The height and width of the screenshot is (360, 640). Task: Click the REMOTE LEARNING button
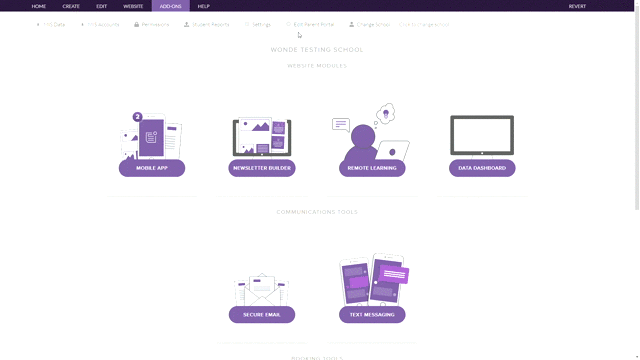372,168
